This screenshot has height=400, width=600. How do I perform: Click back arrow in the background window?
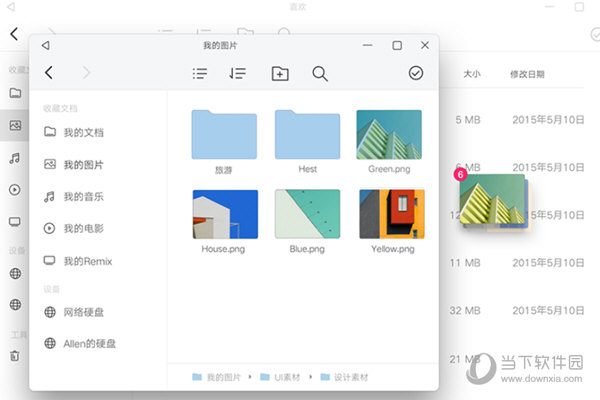(x=14, y=34)
